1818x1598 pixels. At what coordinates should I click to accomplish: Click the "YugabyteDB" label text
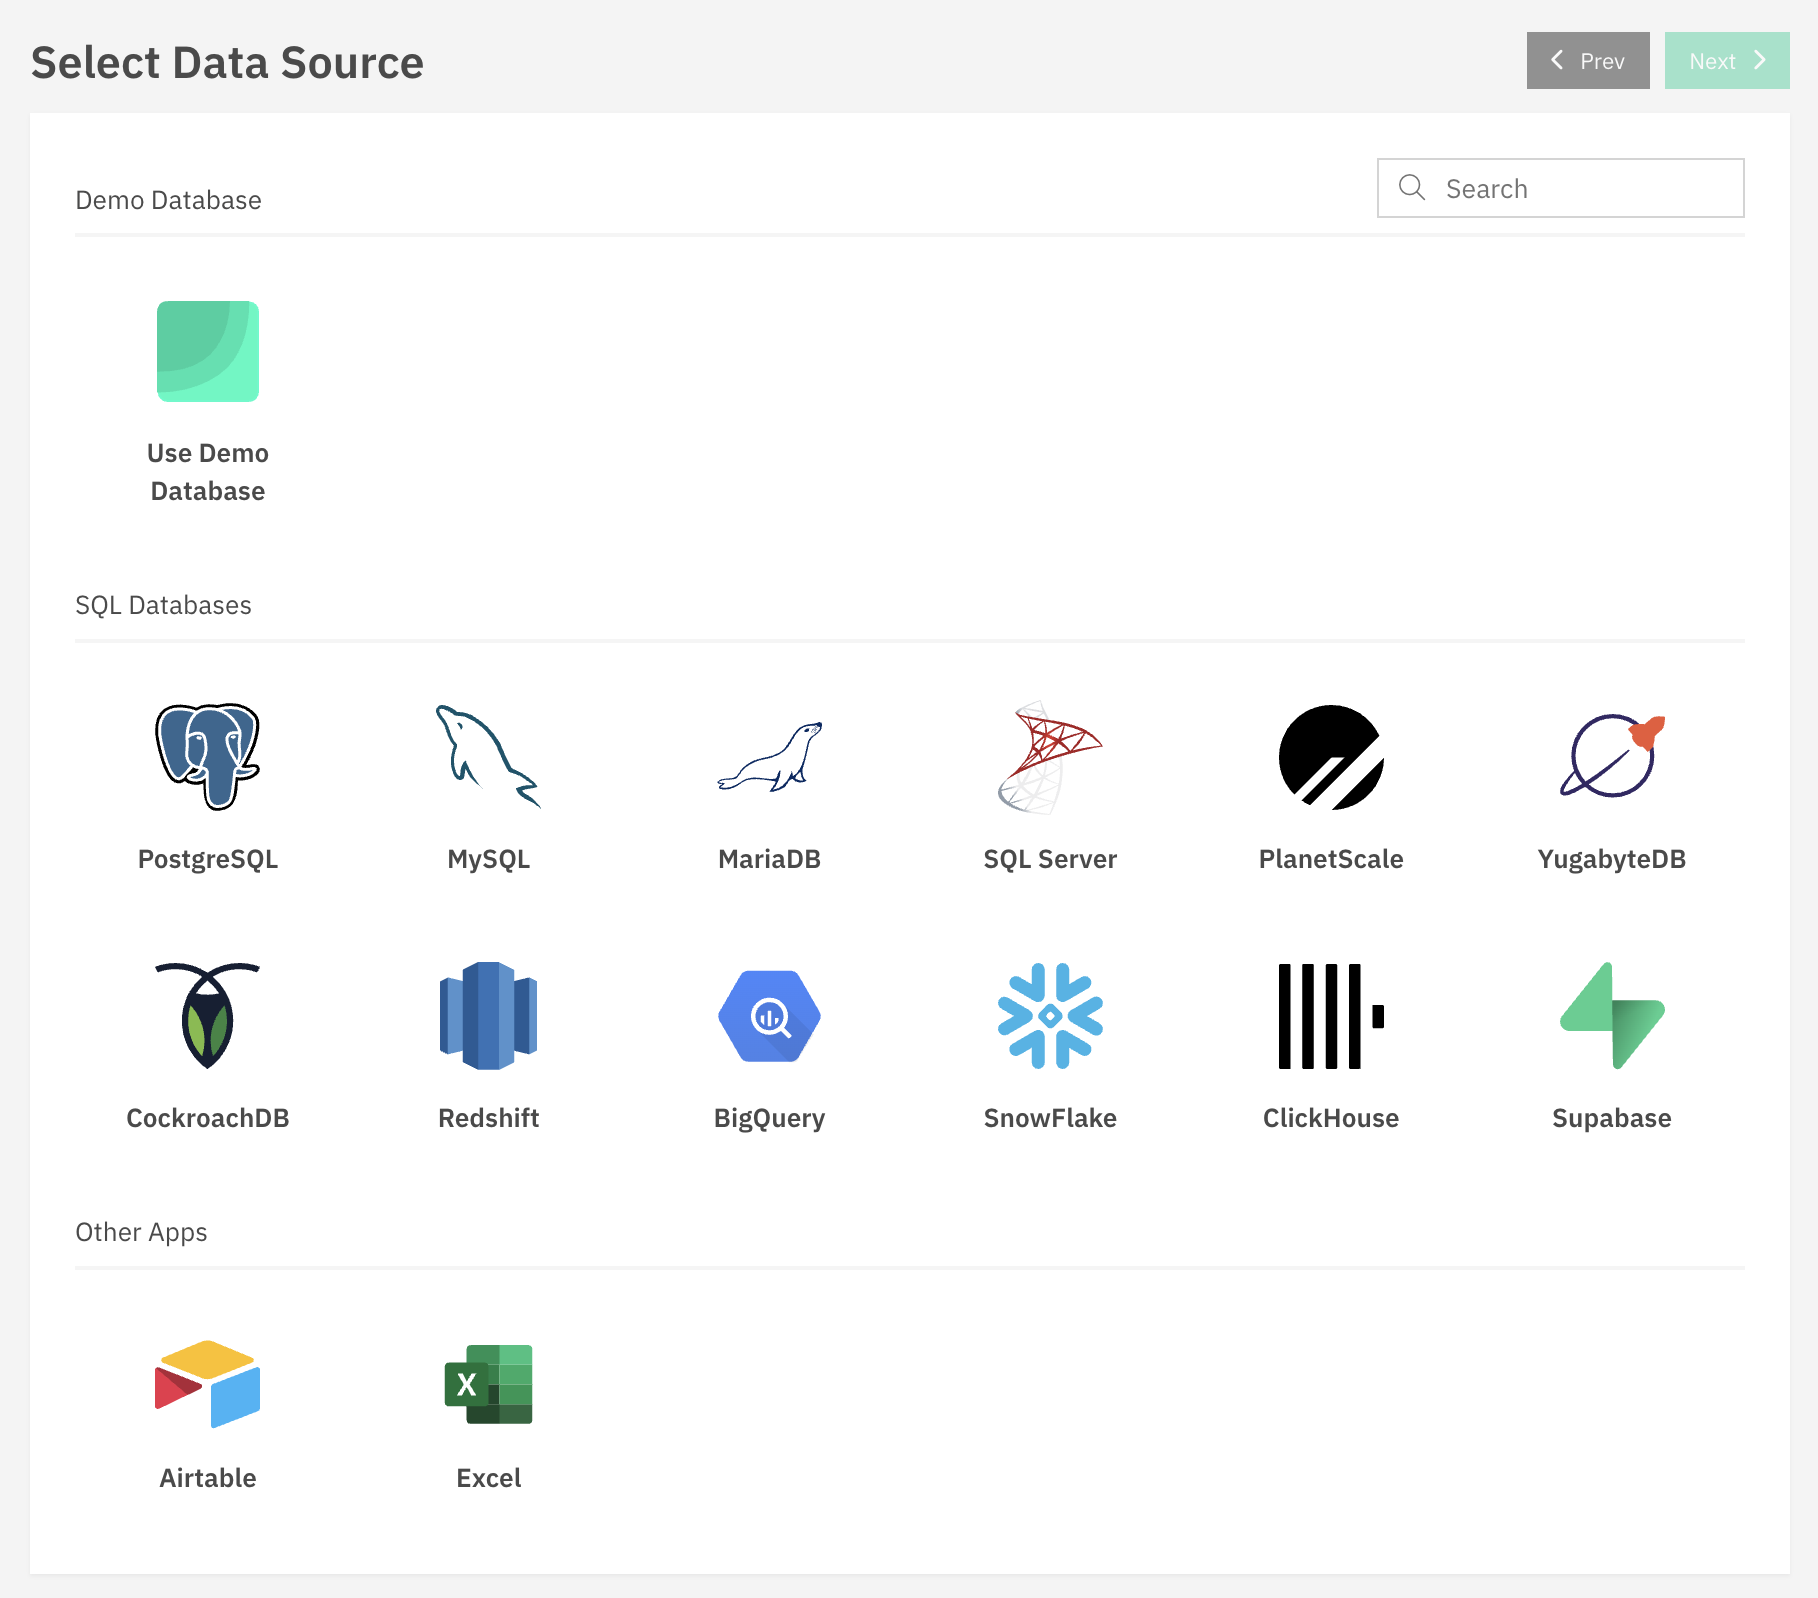1612,859
